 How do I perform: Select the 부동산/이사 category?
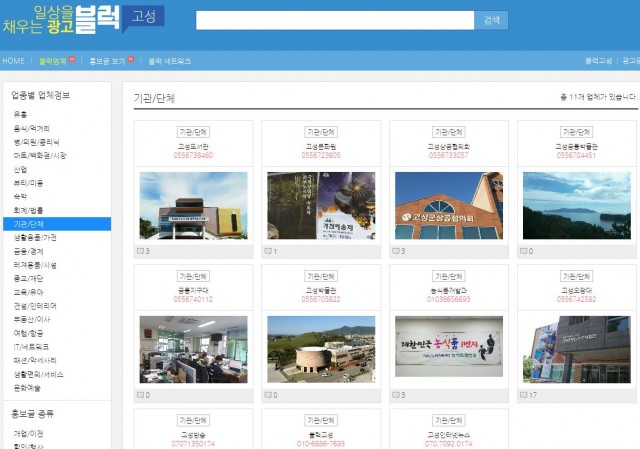(x=32, y=320)
